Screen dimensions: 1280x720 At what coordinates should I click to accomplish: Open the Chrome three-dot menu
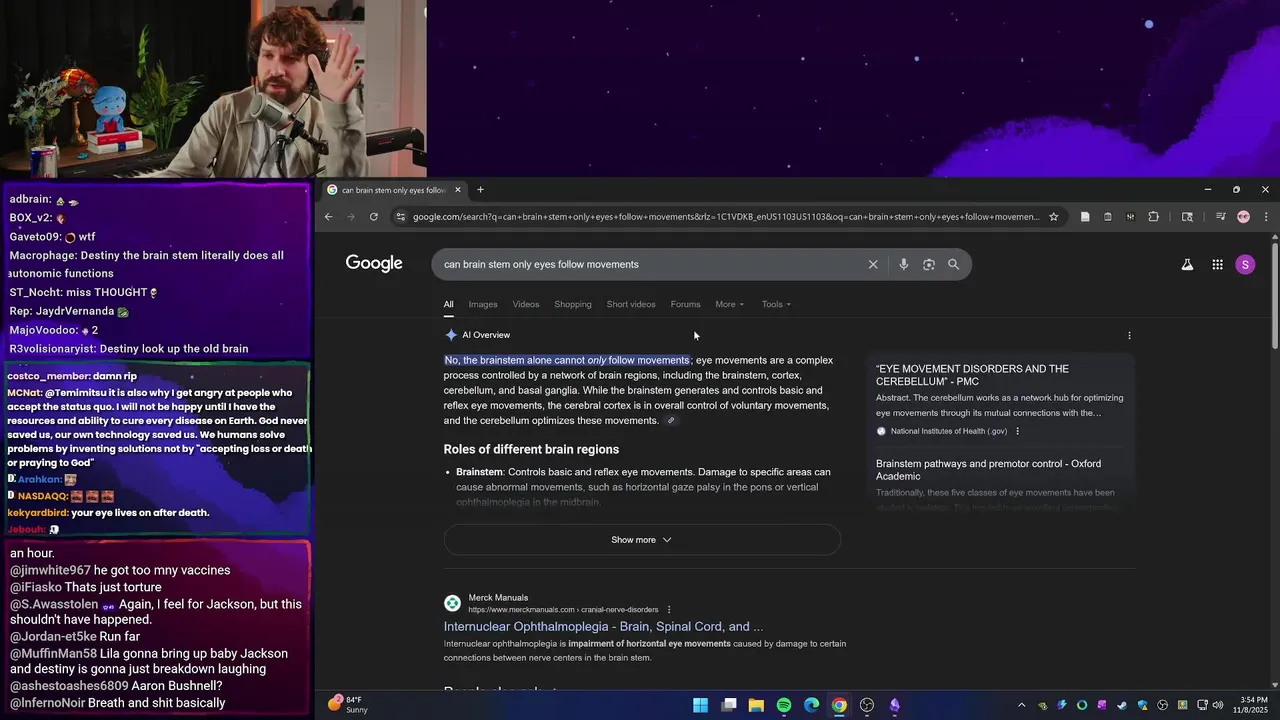pyautogui.click(x=1265, y=217)
